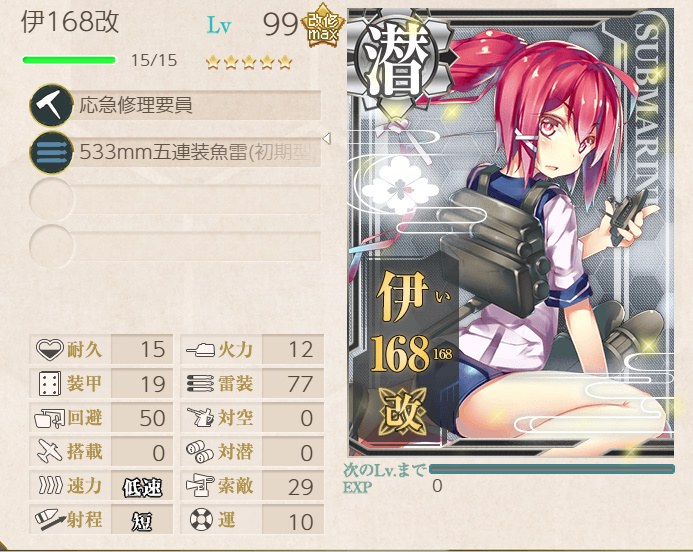The width and height of the screenshot is (693, 552).
Task: Click the green HP bar
Action: click(69, 60)
